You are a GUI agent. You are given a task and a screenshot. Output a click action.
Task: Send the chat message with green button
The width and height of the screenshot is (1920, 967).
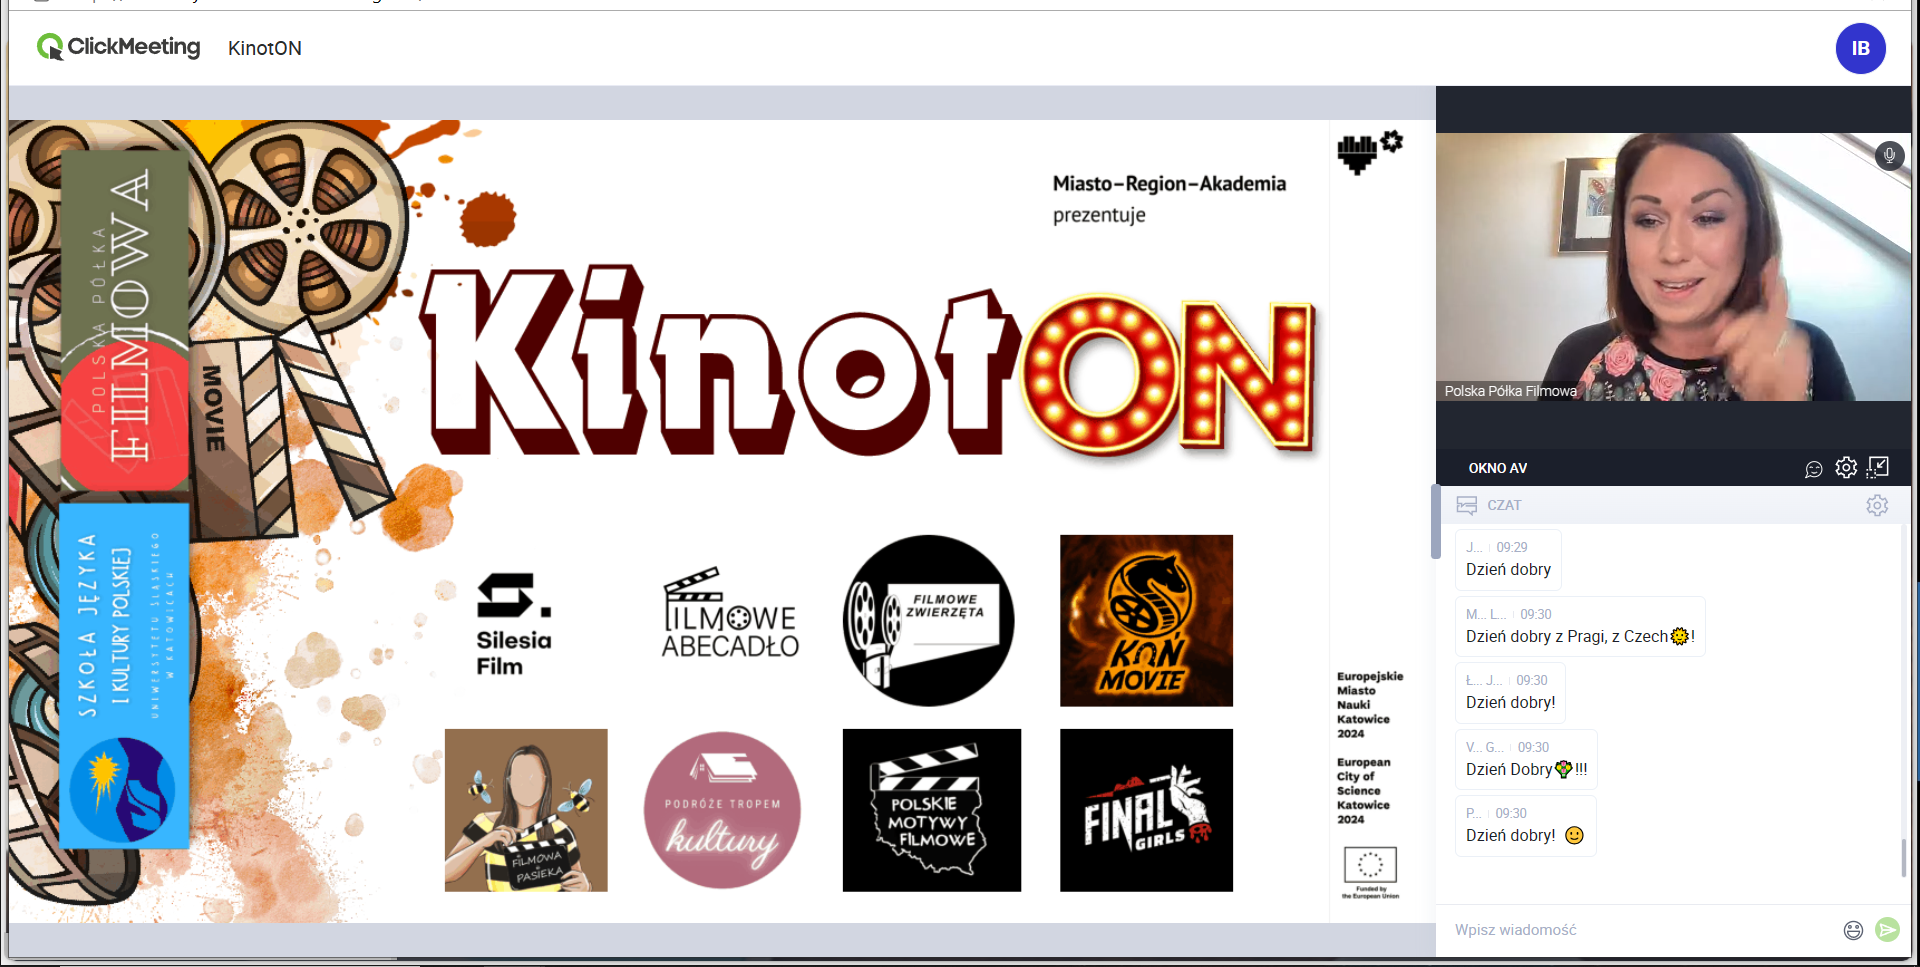1887,930
